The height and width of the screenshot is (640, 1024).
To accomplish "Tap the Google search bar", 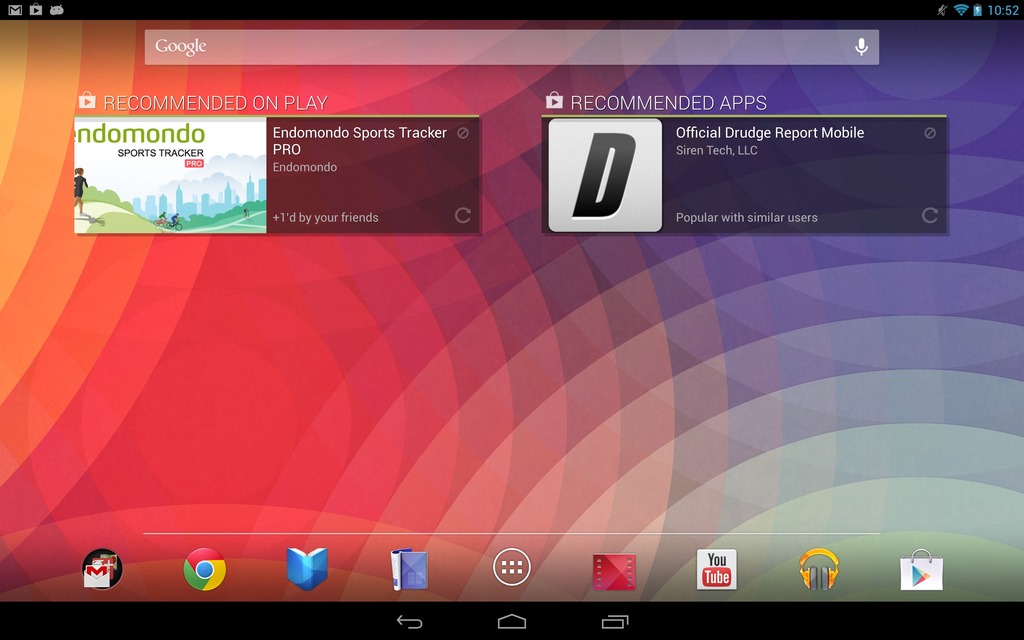I will 511,47.
